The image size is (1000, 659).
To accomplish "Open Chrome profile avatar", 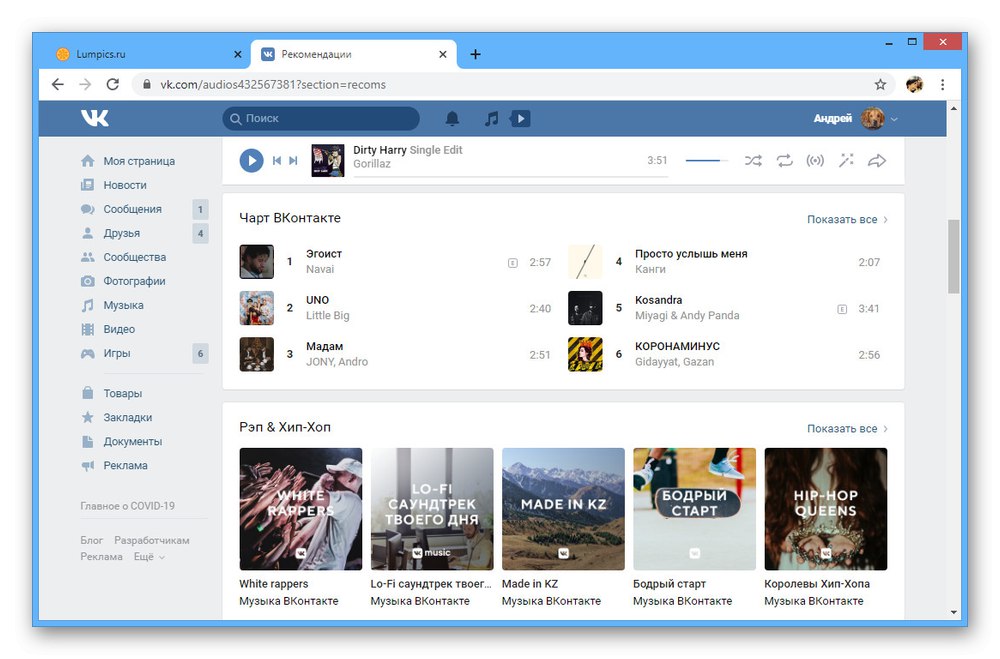I will (915, 84).
